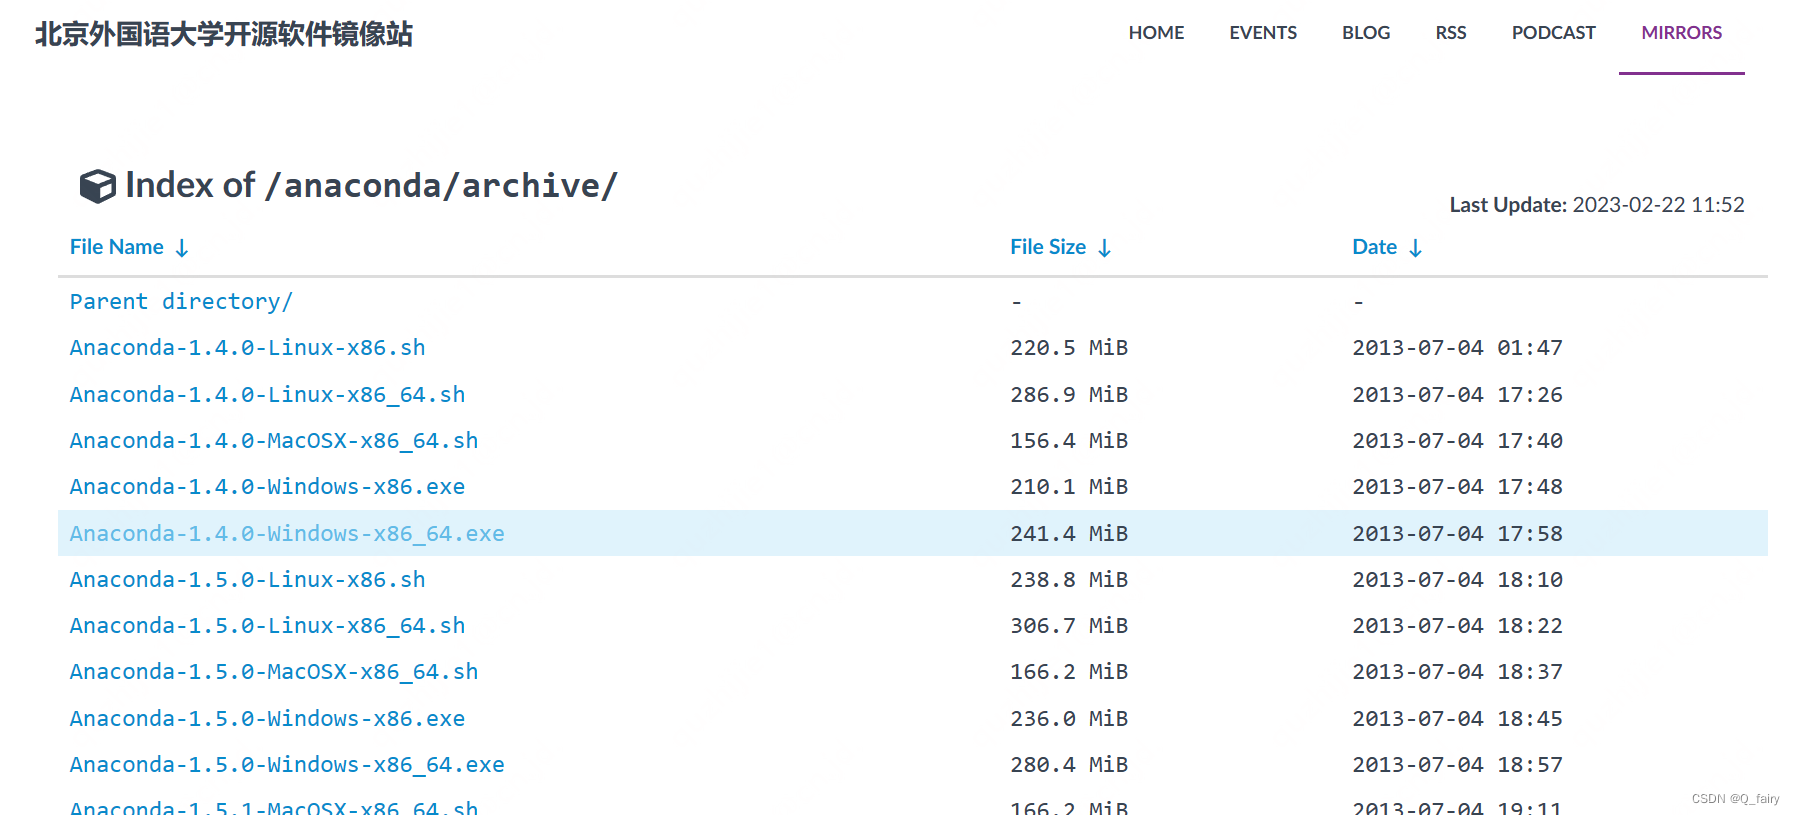Click the File Name sort arrow icon
Screen dimensions: 1795x815
point(182,248)
